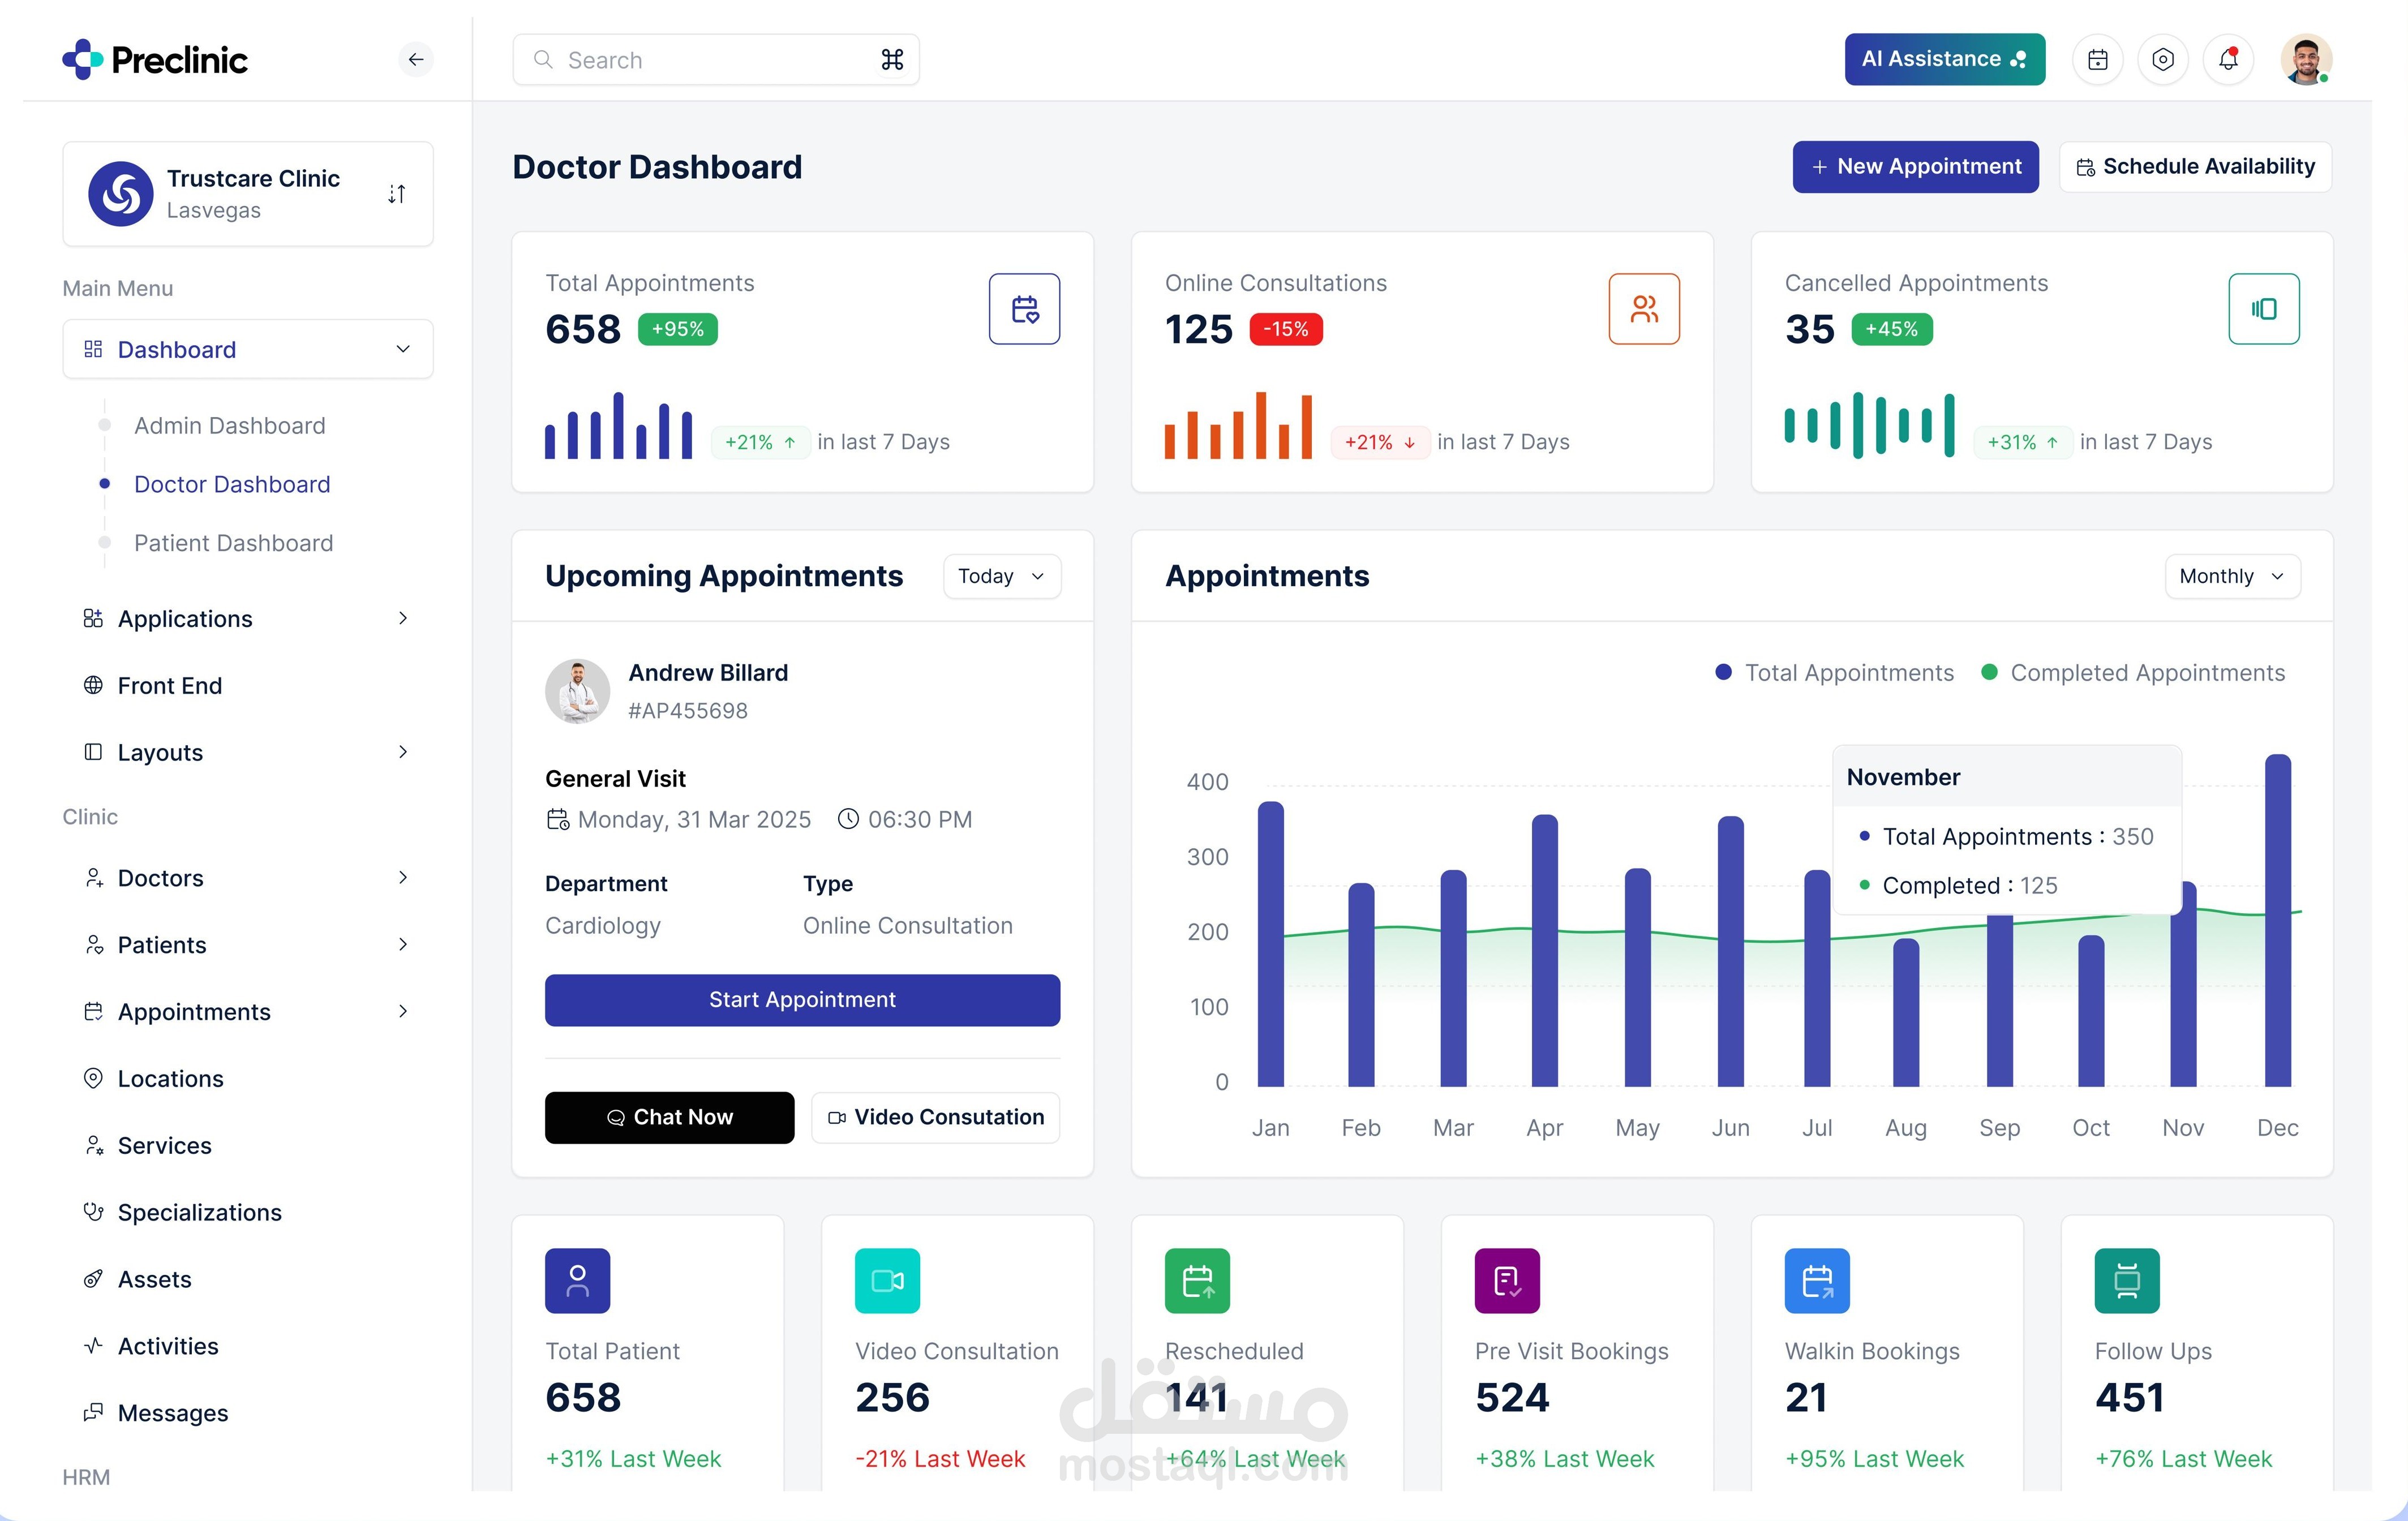Click the Video Consutation button
Screen dimensions: 2408x1521
point(935,1117)
